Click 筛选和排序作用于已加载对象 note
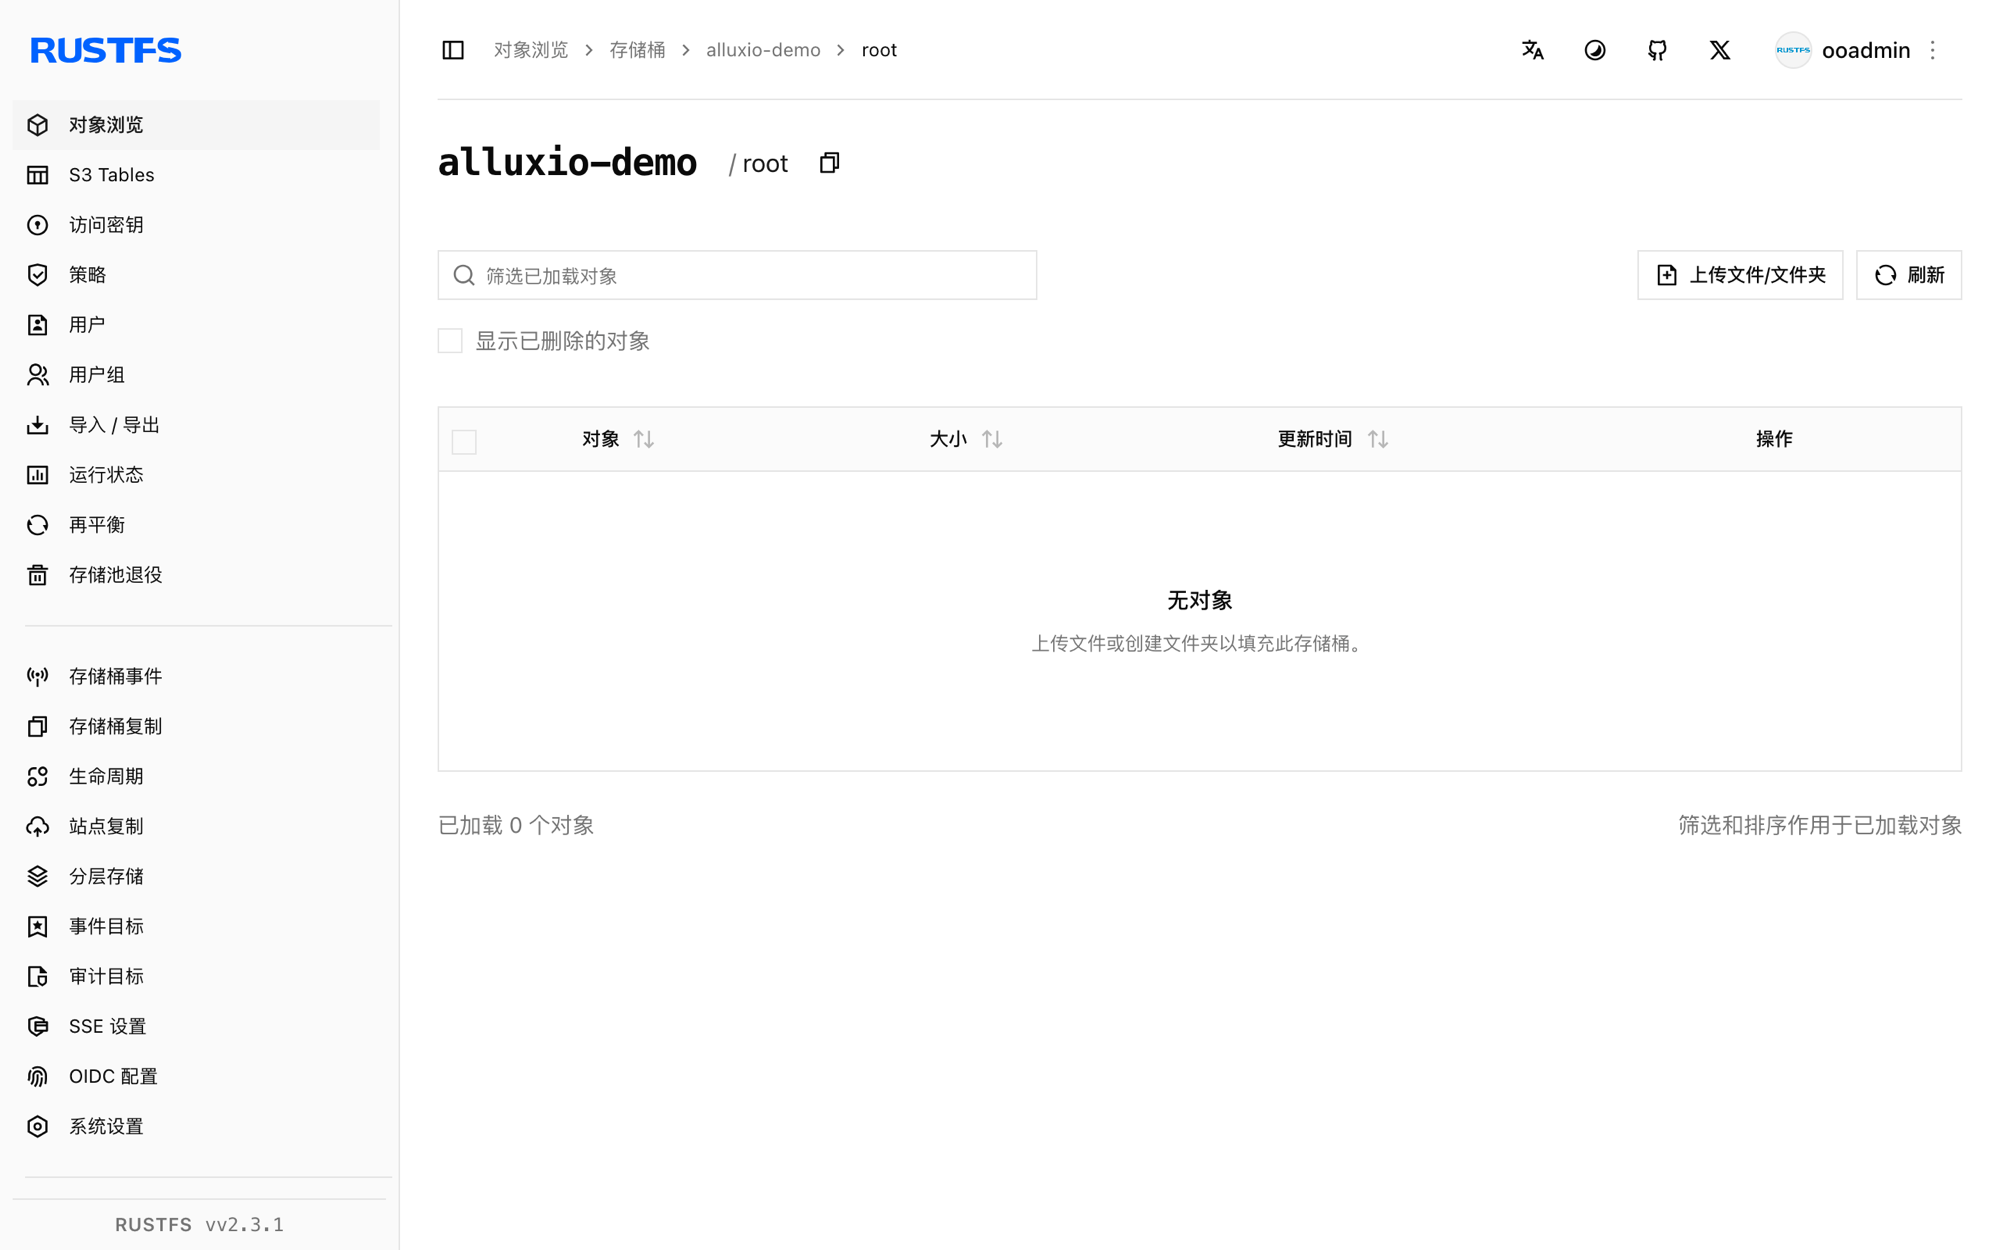Screen dimensions: 2000x1250 pos(1820,825)
